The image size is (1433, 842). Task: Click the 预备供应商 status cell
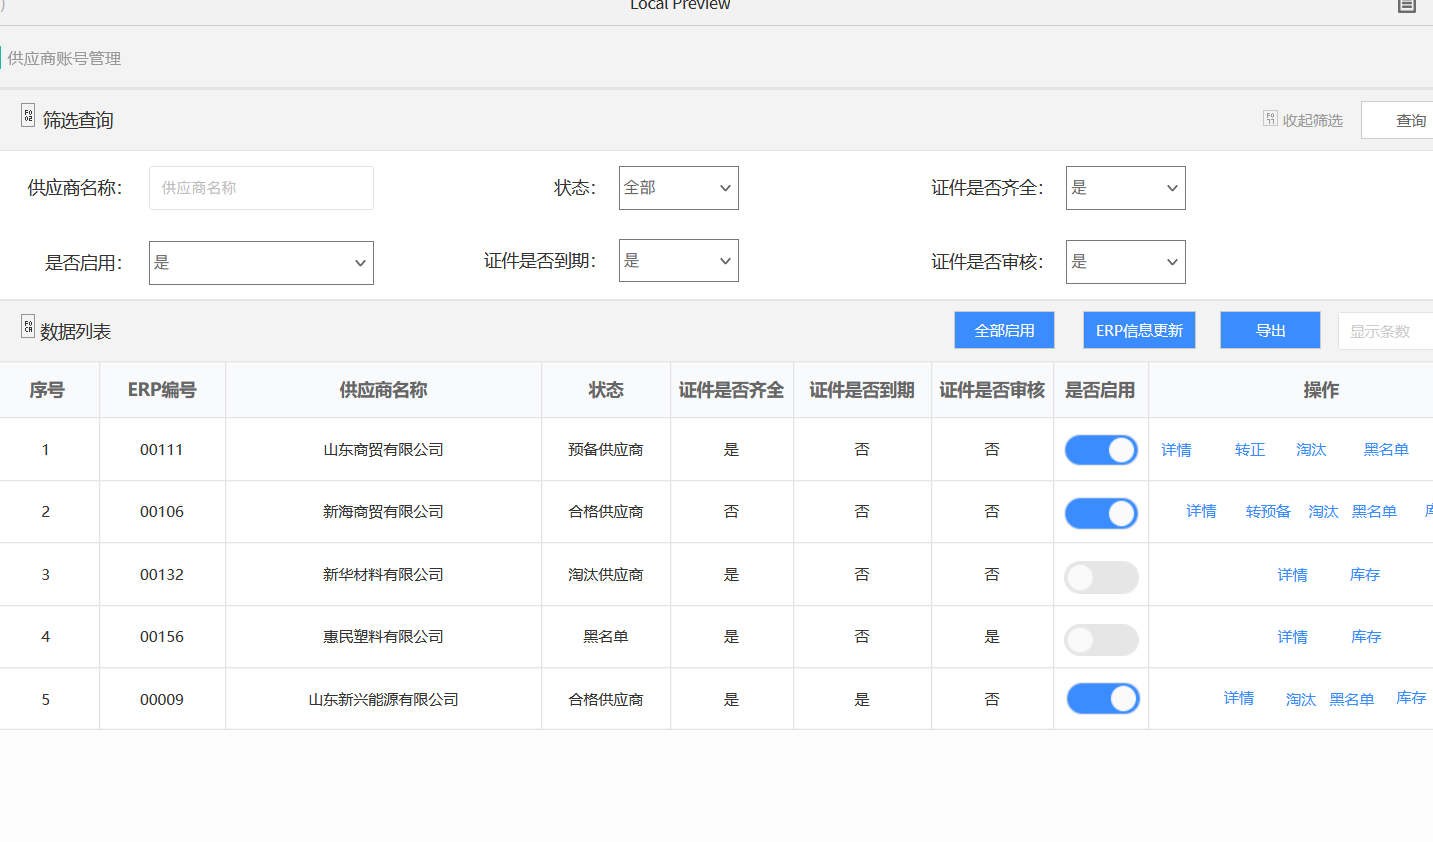[x=606, y=450]
